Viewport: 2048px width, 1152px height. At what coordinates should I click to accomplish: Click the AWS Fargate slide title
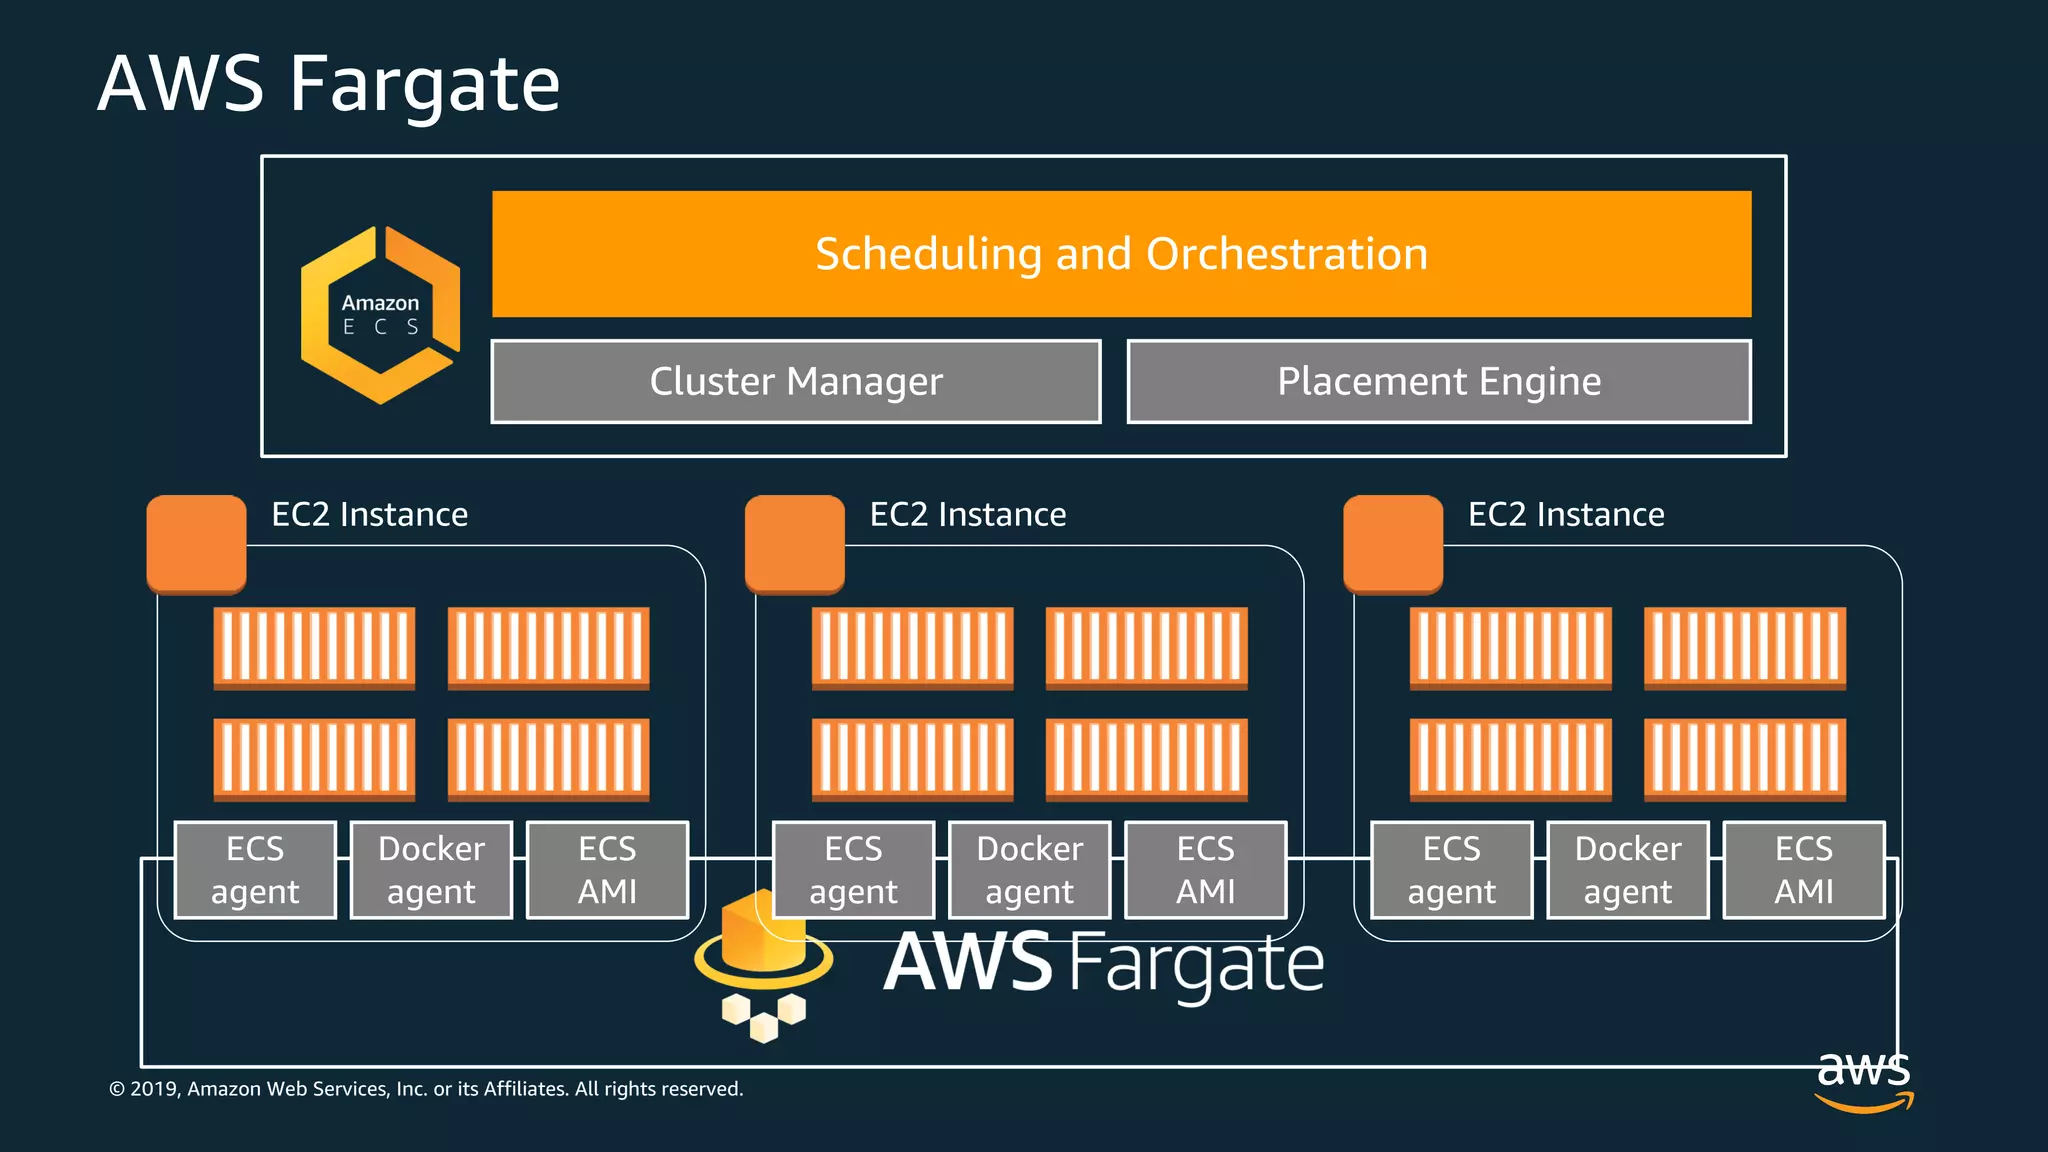[x=329, y=84]
